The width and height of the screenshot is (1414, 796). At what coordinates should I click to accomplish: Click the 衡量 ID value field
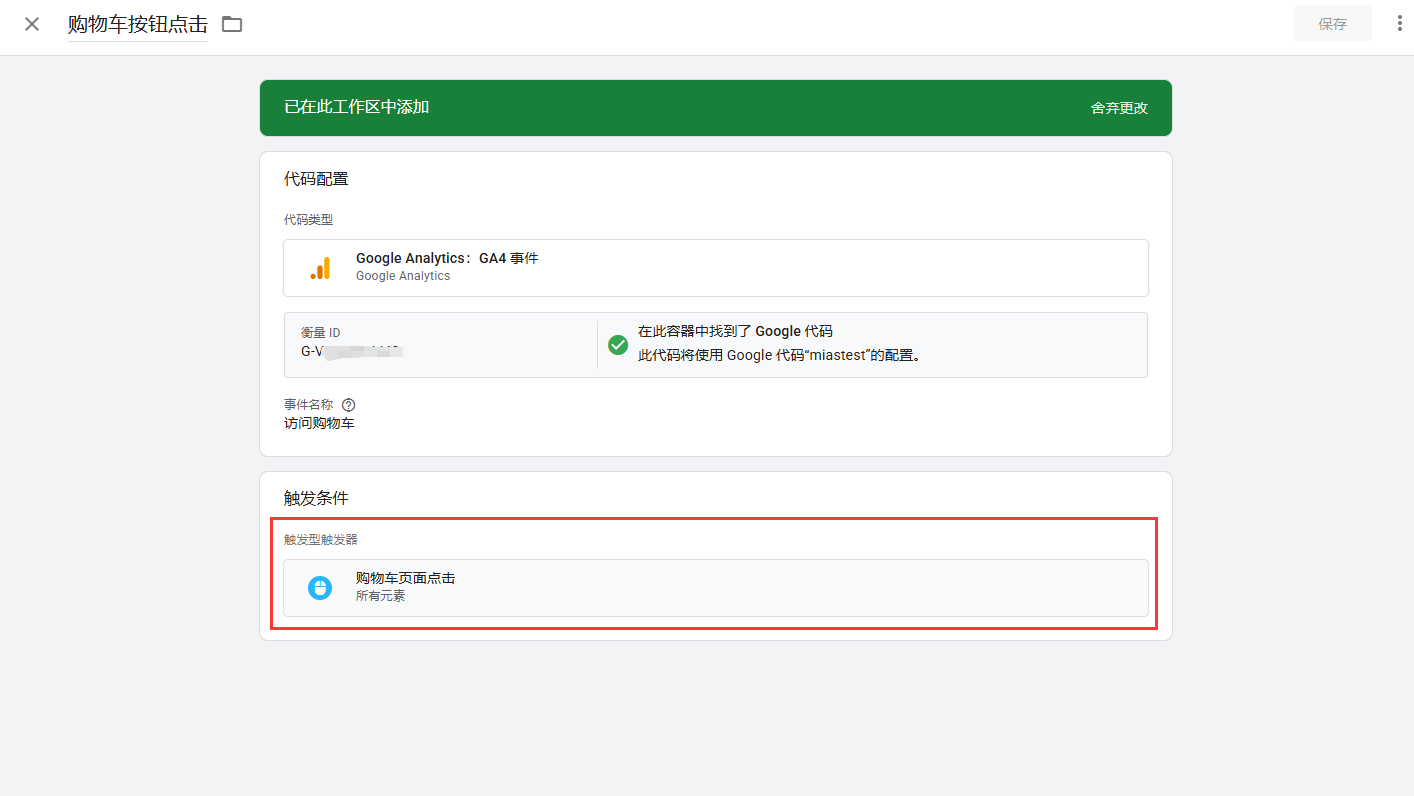click(350, 351)
